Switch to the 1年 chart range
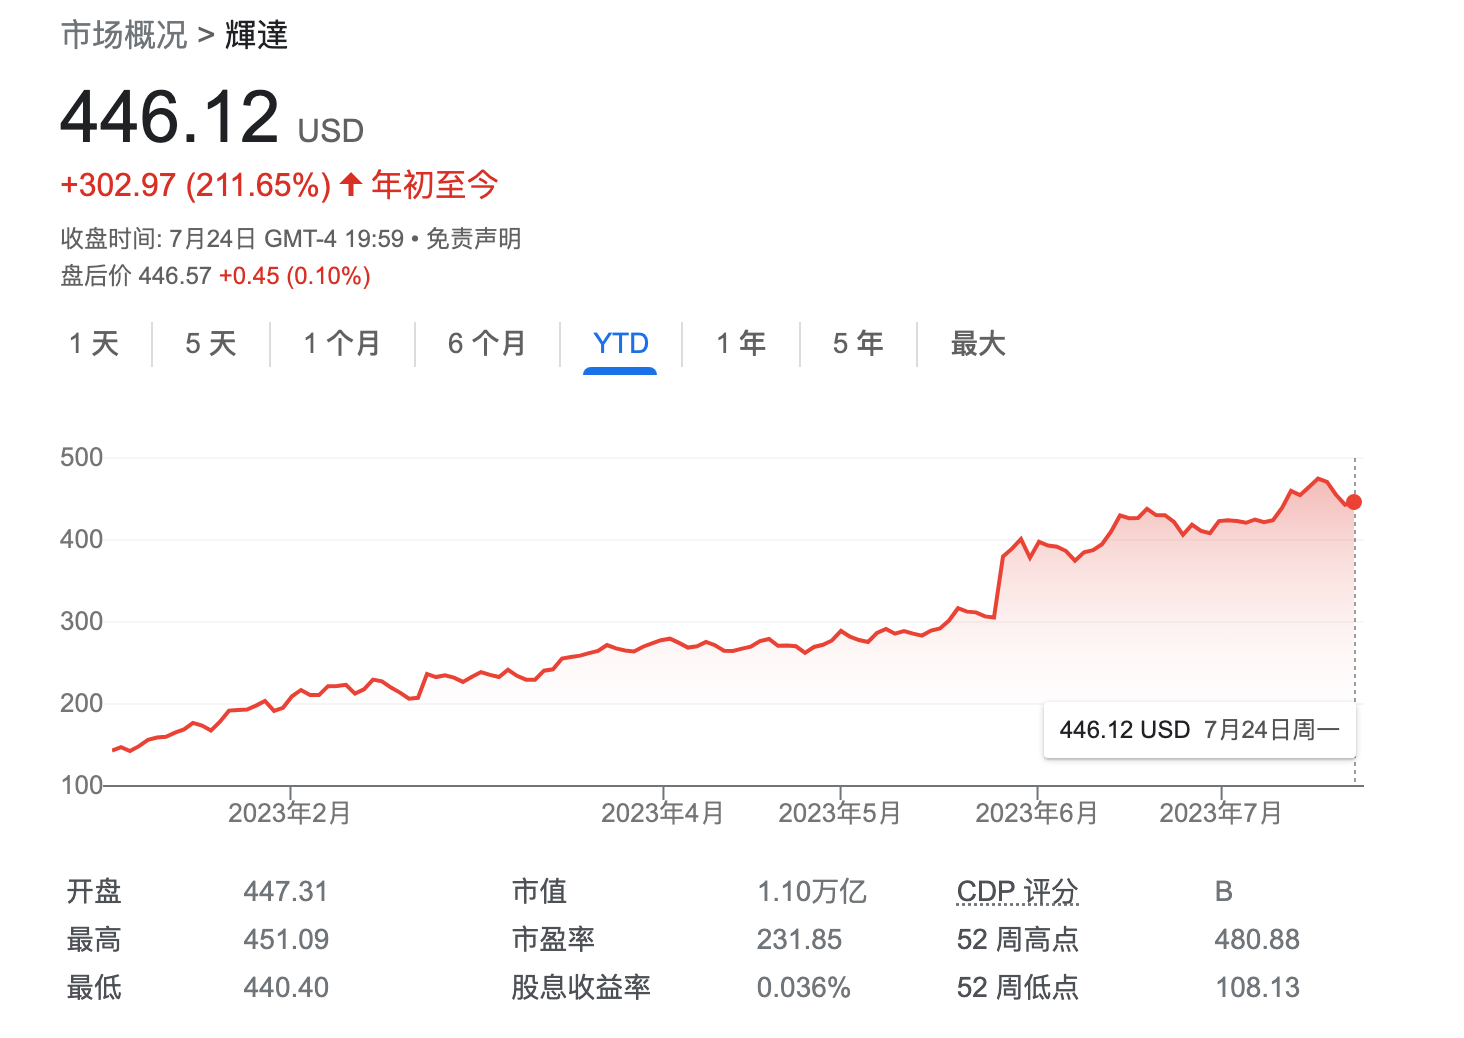Screen dimensions: 1464x1038 click(739, 343)
